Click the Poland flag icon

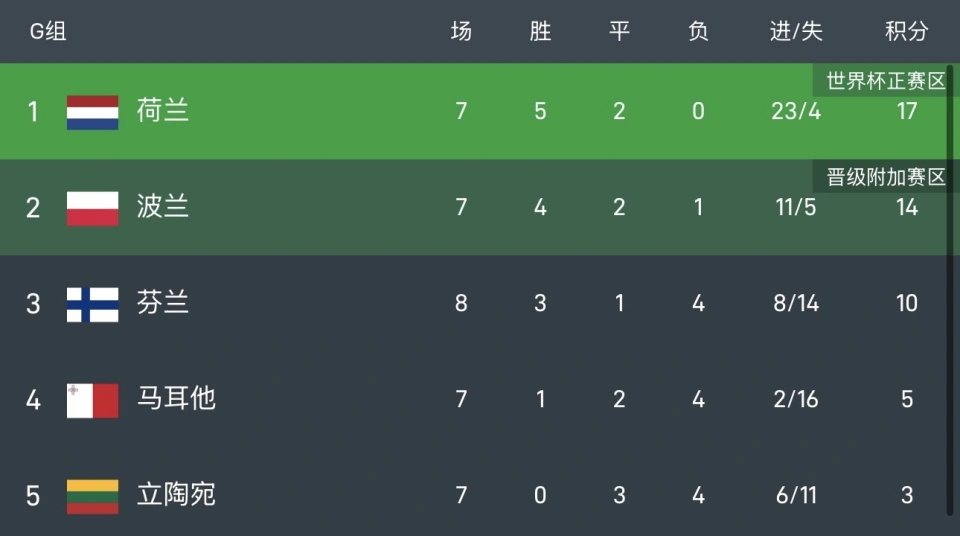click(92, 208)
